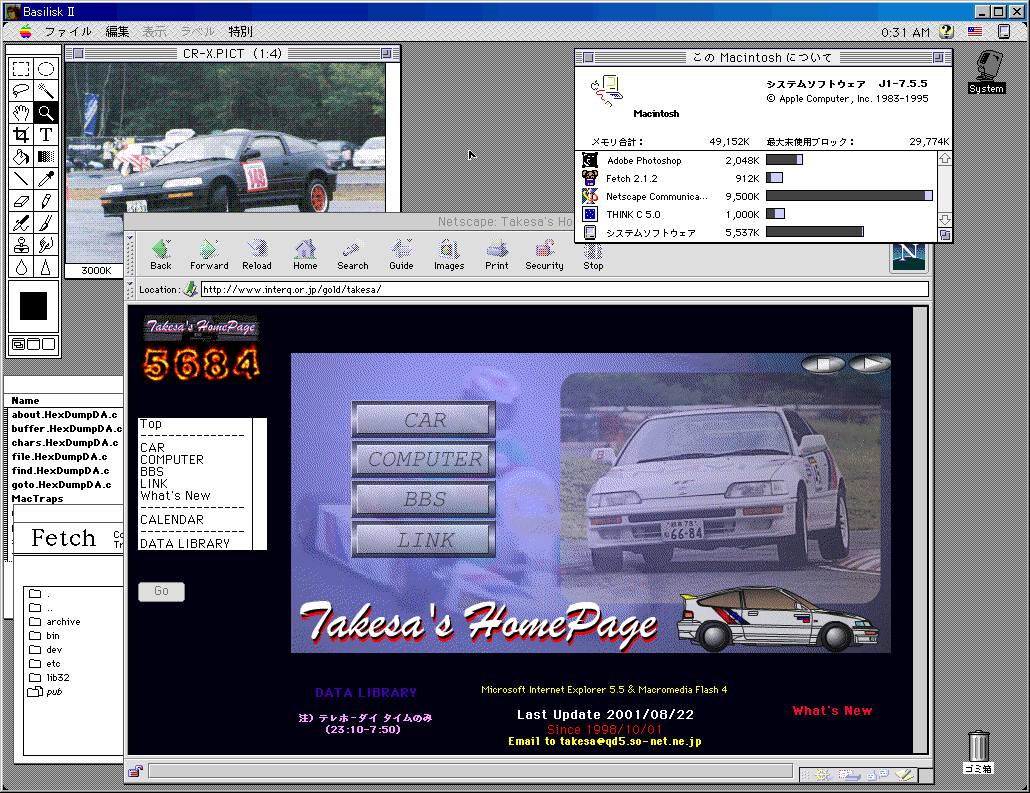The image size is (1030, 793).
Task: Open the 特別 menu
Action: (240, 32)
